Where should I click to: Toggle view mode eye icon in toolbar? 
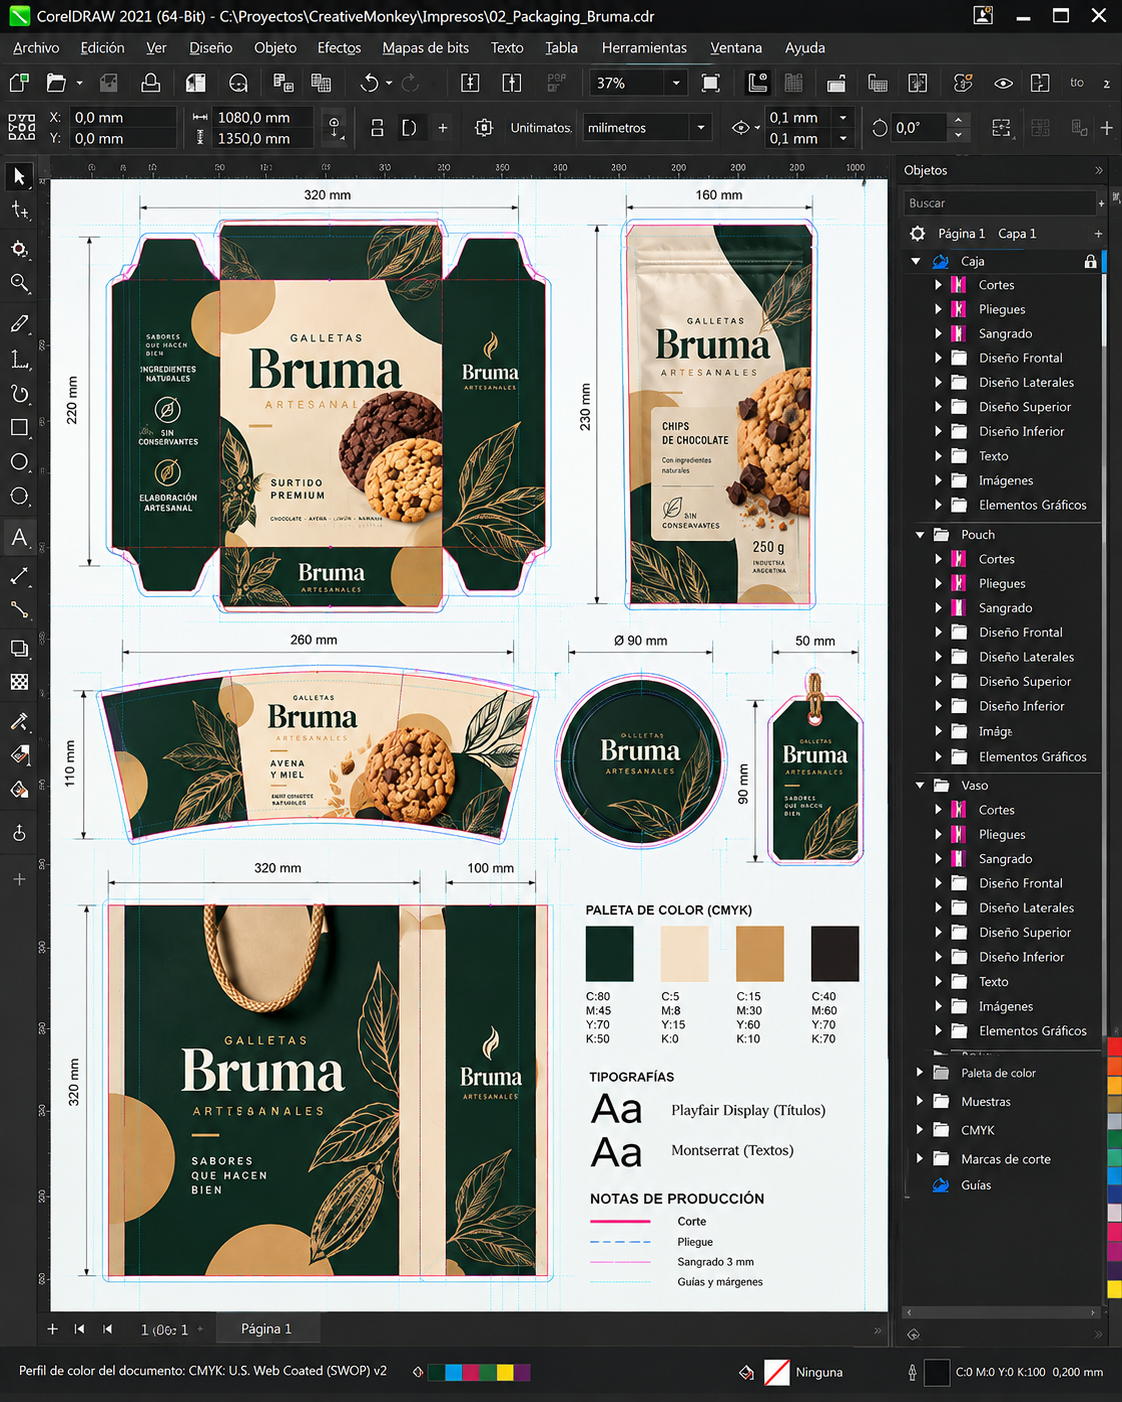coord(1004,83)
